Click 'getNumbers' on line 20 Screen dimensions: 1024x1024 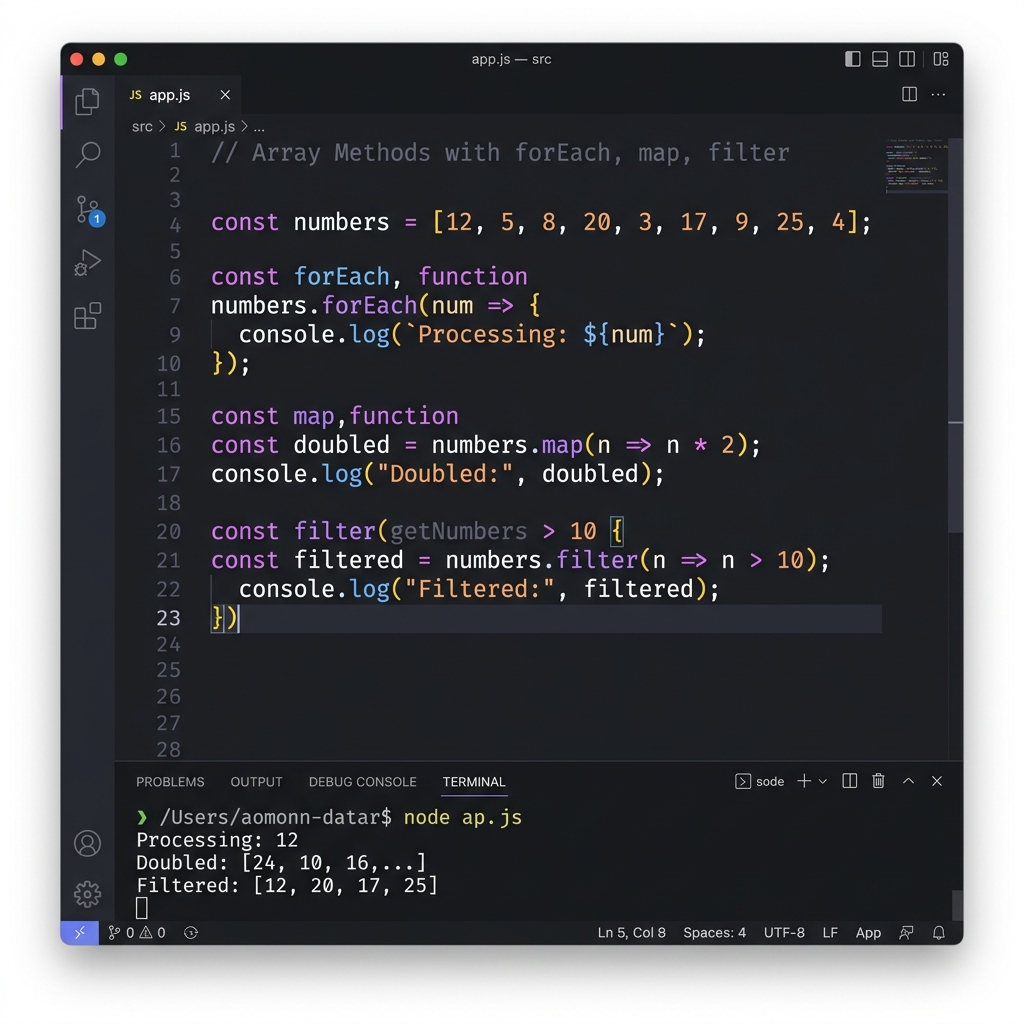(x=458, y=531)
